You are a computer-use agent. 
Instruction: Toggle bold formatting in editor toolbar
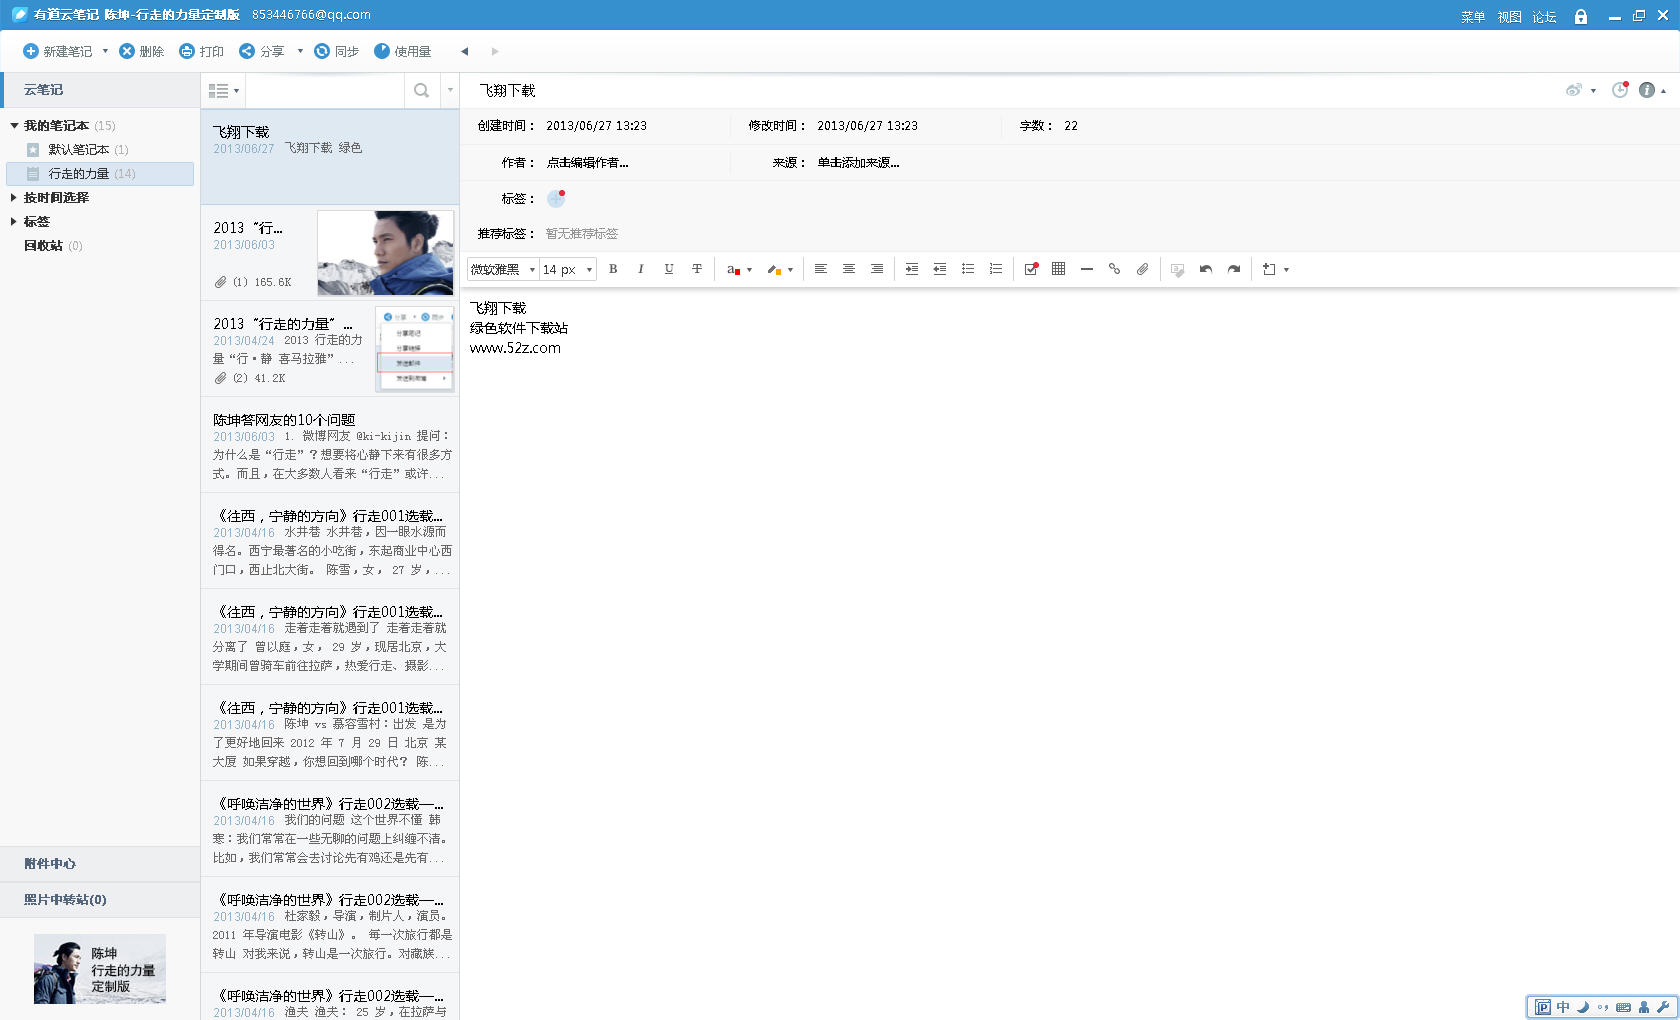tap(613, 269)
